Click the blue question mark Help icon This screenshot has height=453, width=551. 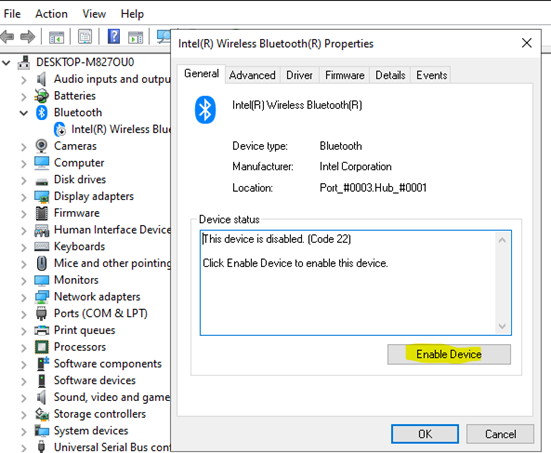[114, 37]
